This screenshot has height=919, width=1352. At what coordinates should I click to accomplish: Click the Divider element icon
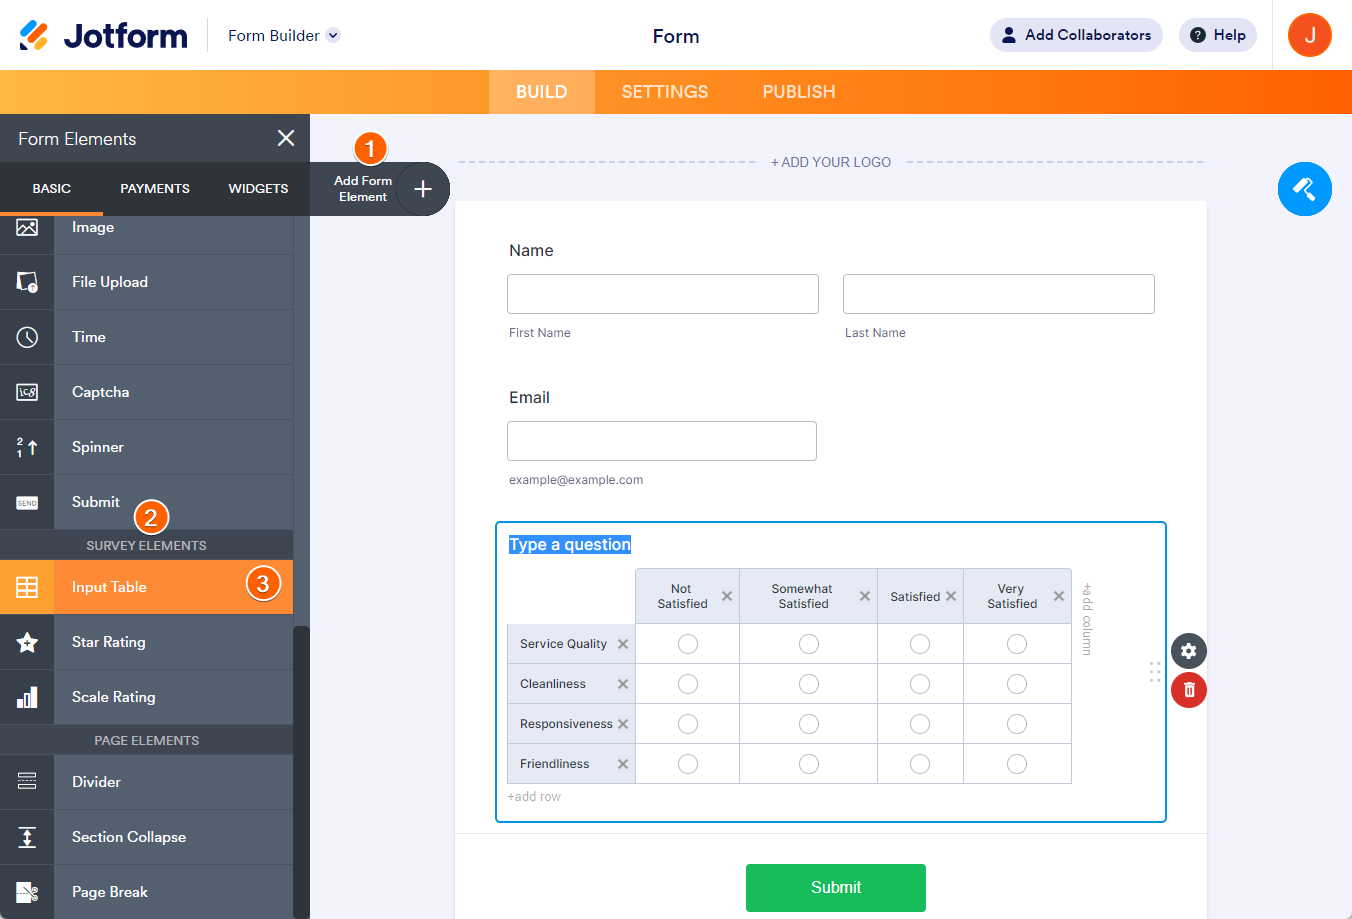[x=27, y=782]
